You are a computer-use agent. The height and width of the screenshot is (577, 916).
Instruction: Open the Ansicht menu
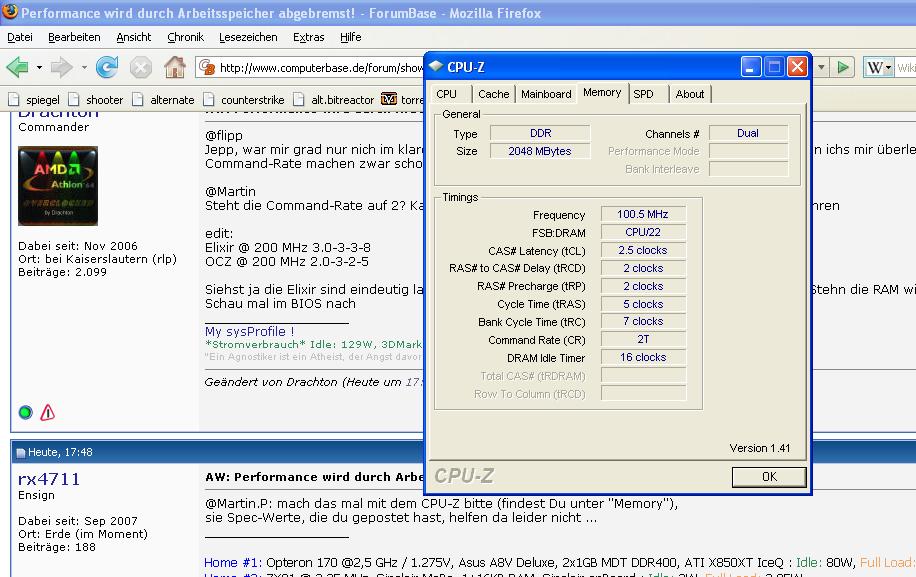coord(134,37)
